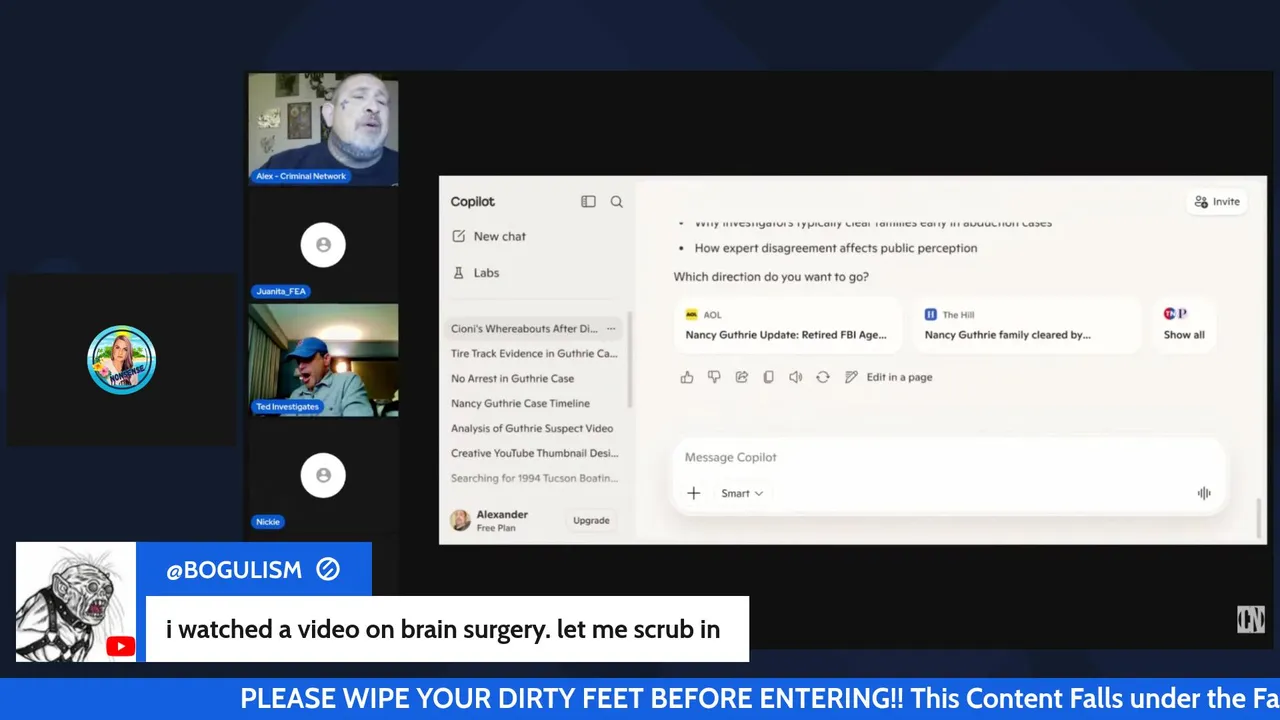
Task: Give thumbs up to the response
Action: click(x=687, y=377)
